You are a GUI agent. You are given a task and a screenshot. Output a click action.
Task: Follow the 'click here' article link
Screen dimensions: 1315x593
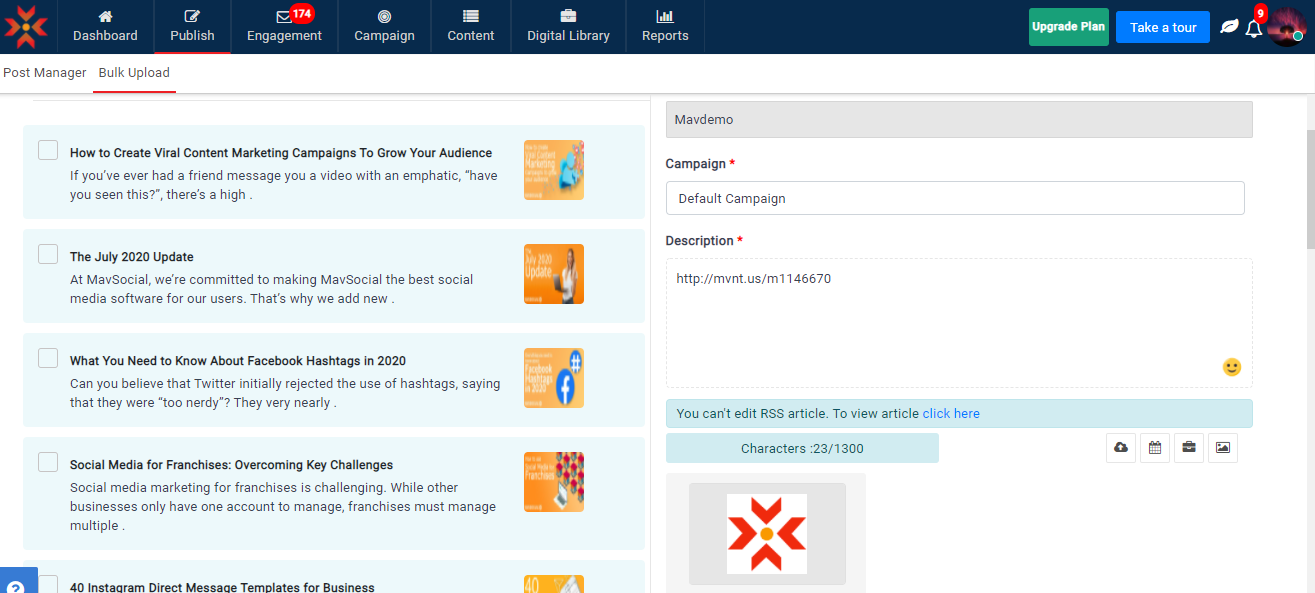click(x=951, y=414)
